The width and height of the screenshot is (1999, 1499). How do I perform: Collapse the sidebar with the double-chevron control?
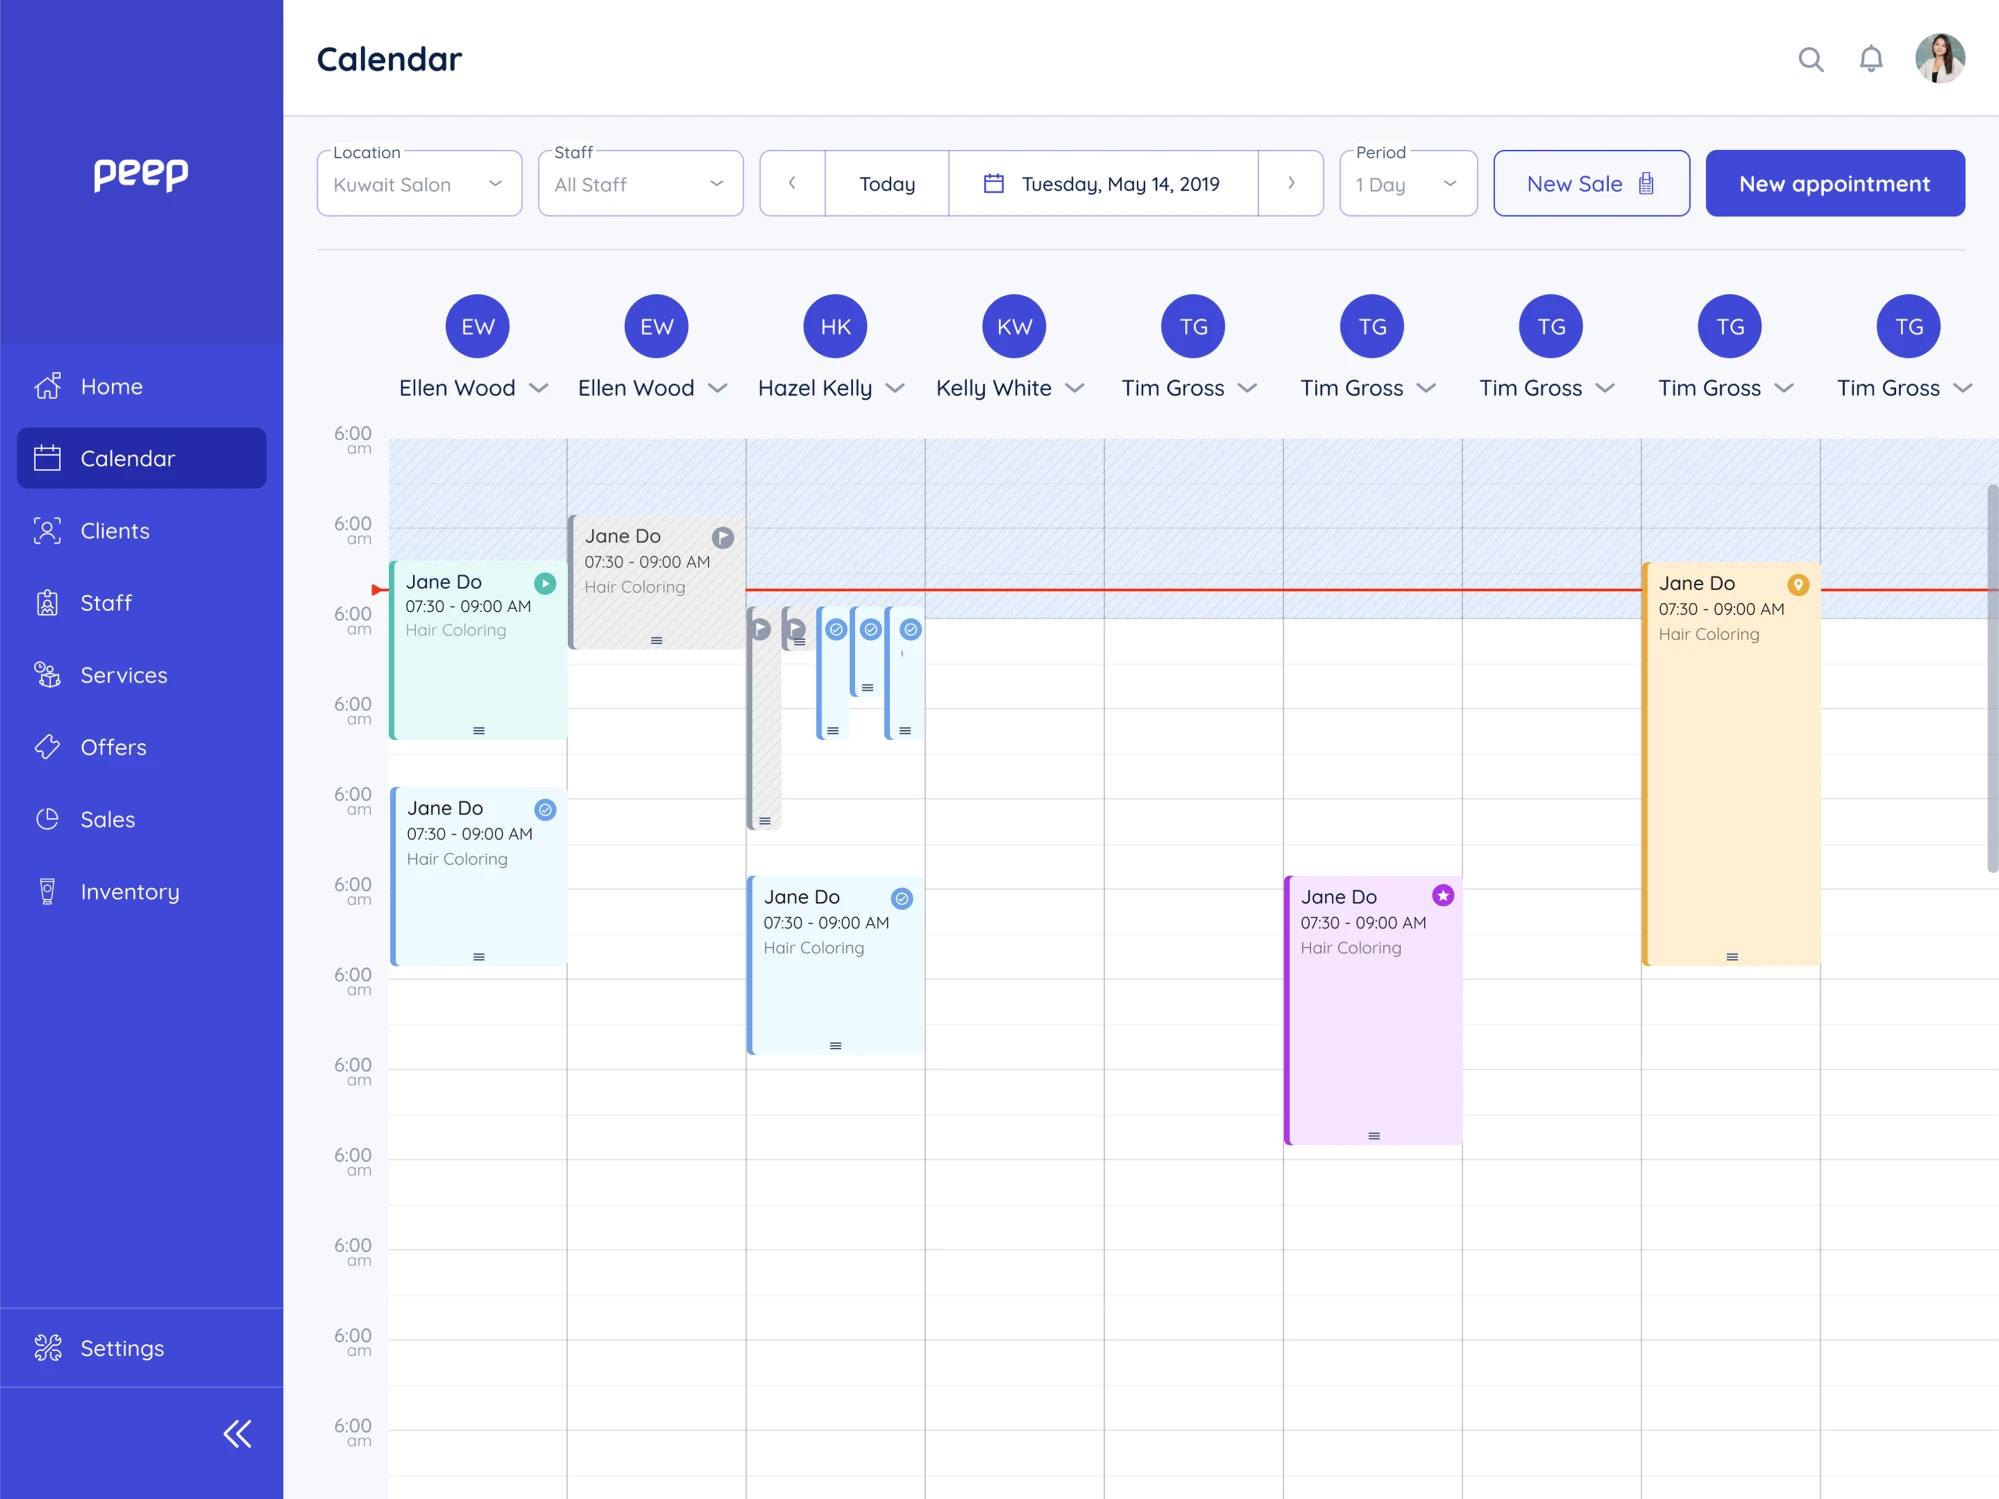tap(238, 1433)
